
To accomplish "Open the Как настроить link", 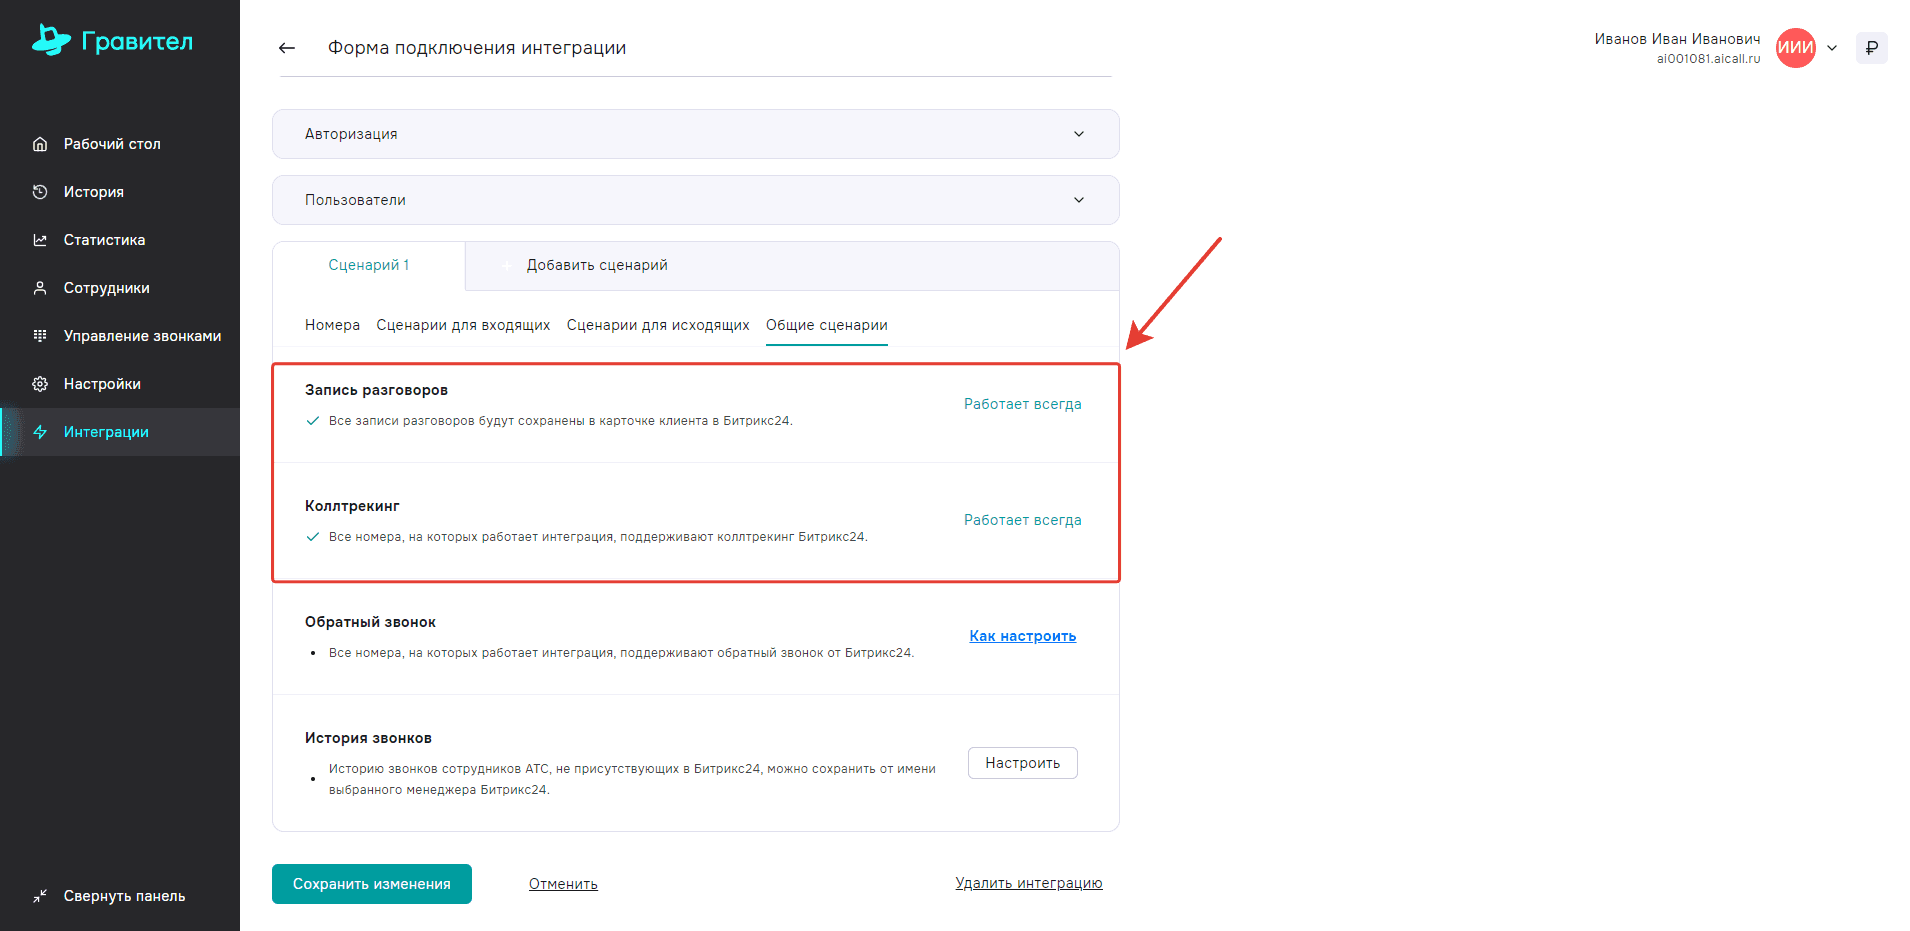I will click(1022, 636).
